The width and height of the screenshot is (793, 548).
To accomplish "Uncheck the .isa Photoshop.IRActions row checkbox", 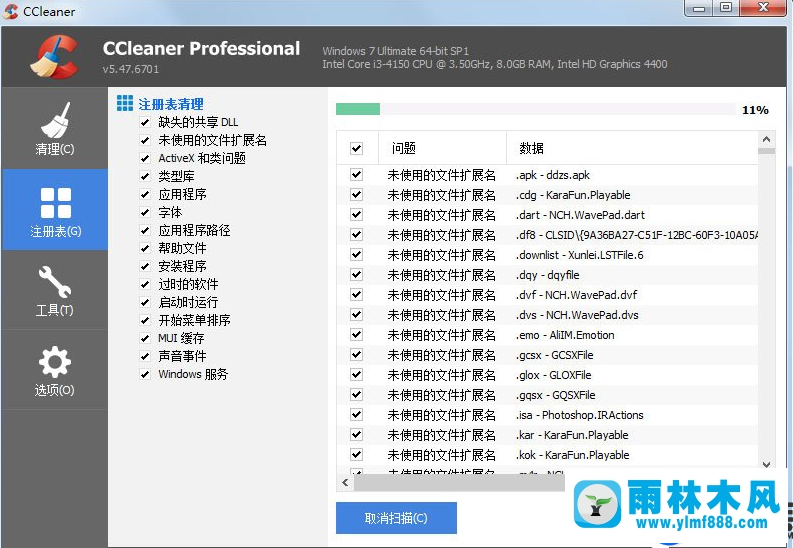I will click(x=357, y=415).
